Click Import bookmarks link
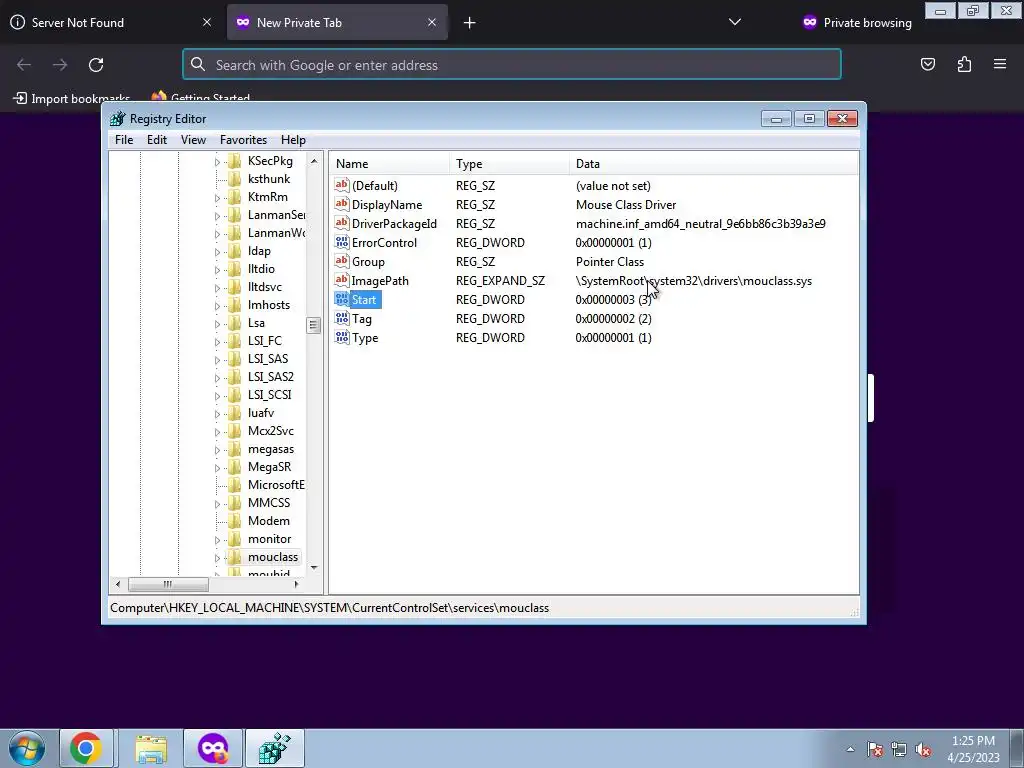Viewport: 1024px width, 768px height. click(72, 98)
